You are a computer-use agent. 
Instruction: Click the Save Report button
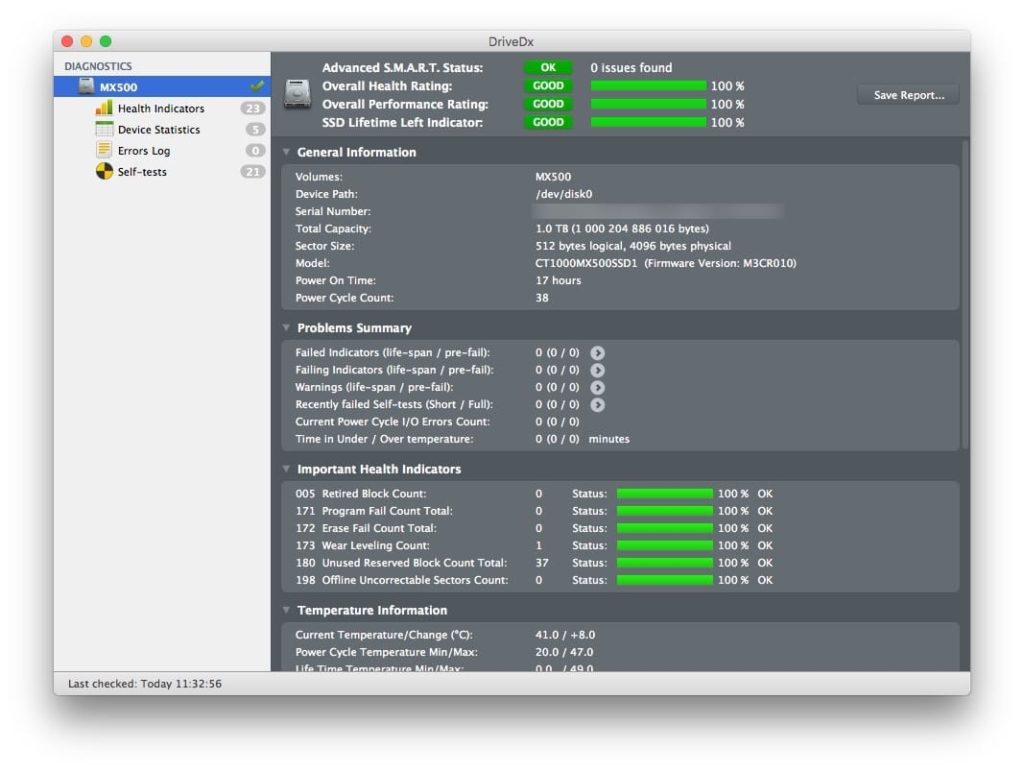click(x=908, y=95)
